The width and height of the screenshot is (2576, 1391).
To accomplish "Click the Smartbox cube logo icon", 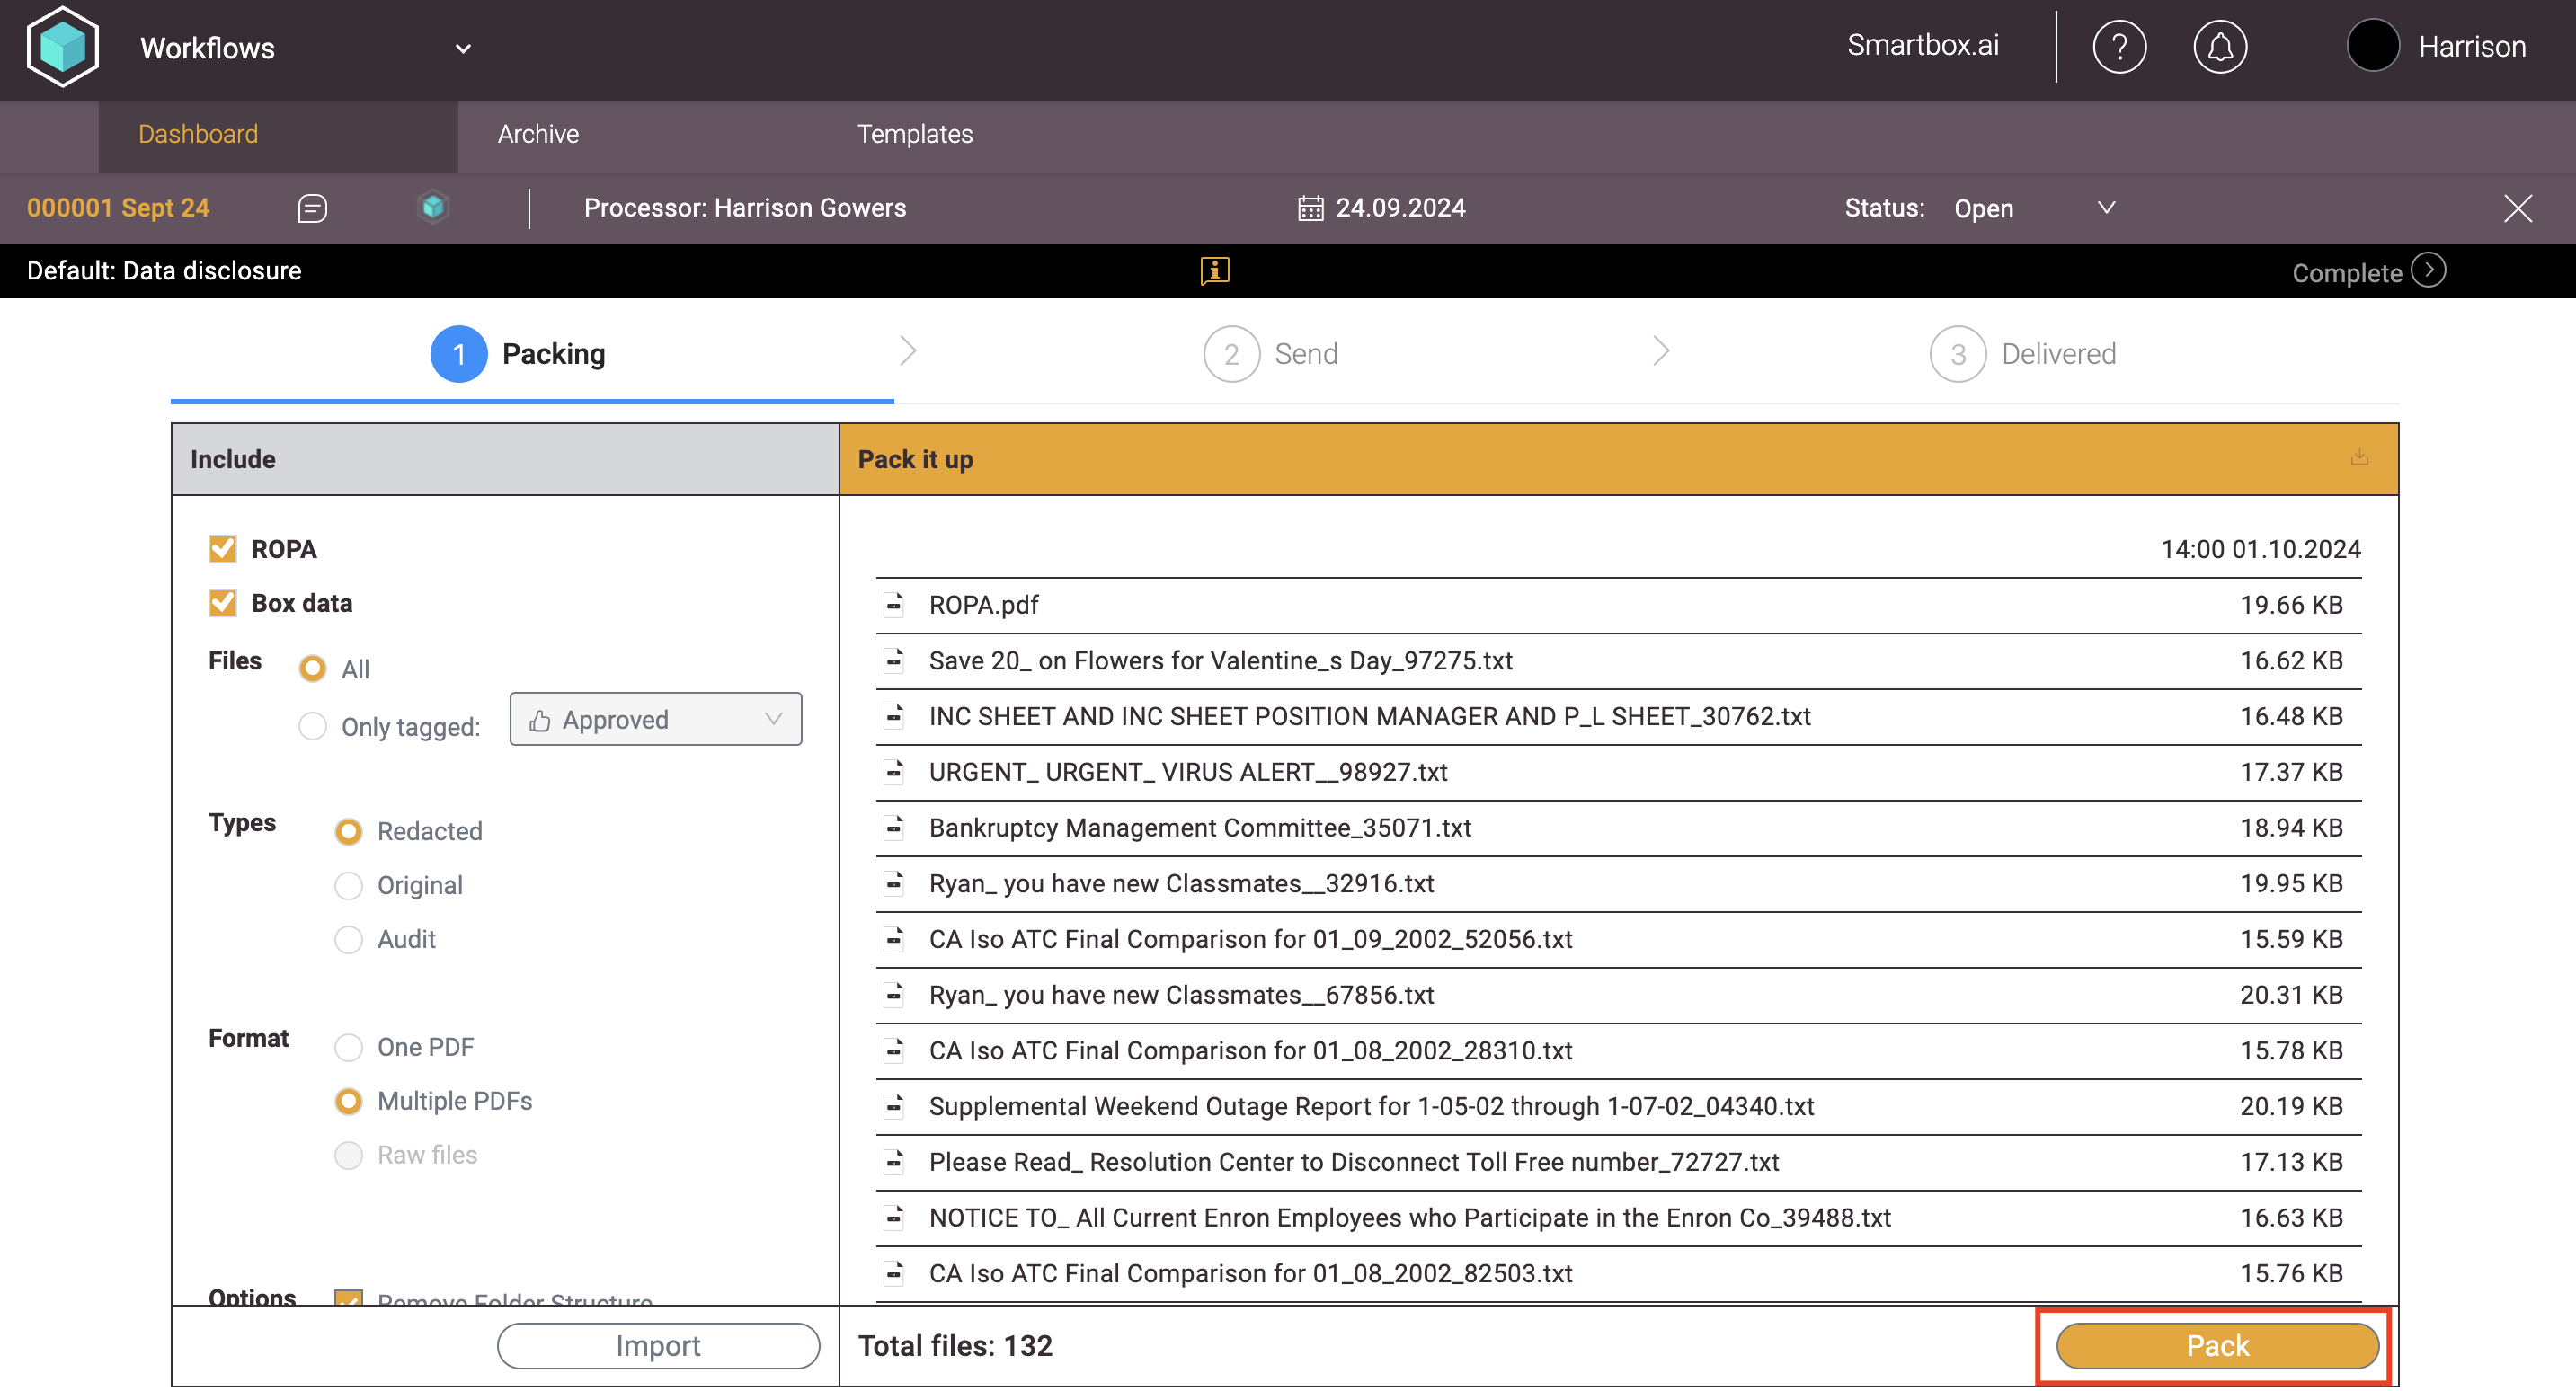I will [x=63, y=47].
